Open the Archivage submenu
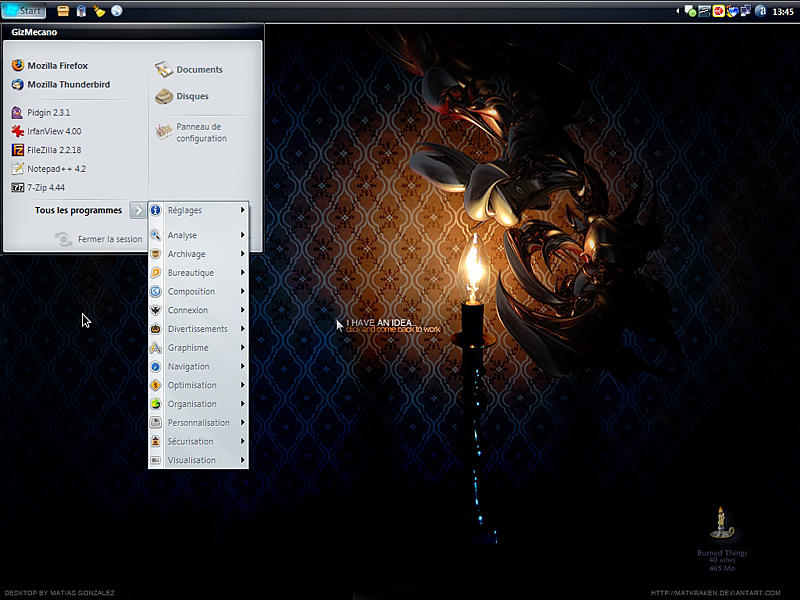The width and height of the screenshot is (800, 600). coord(198,254)
